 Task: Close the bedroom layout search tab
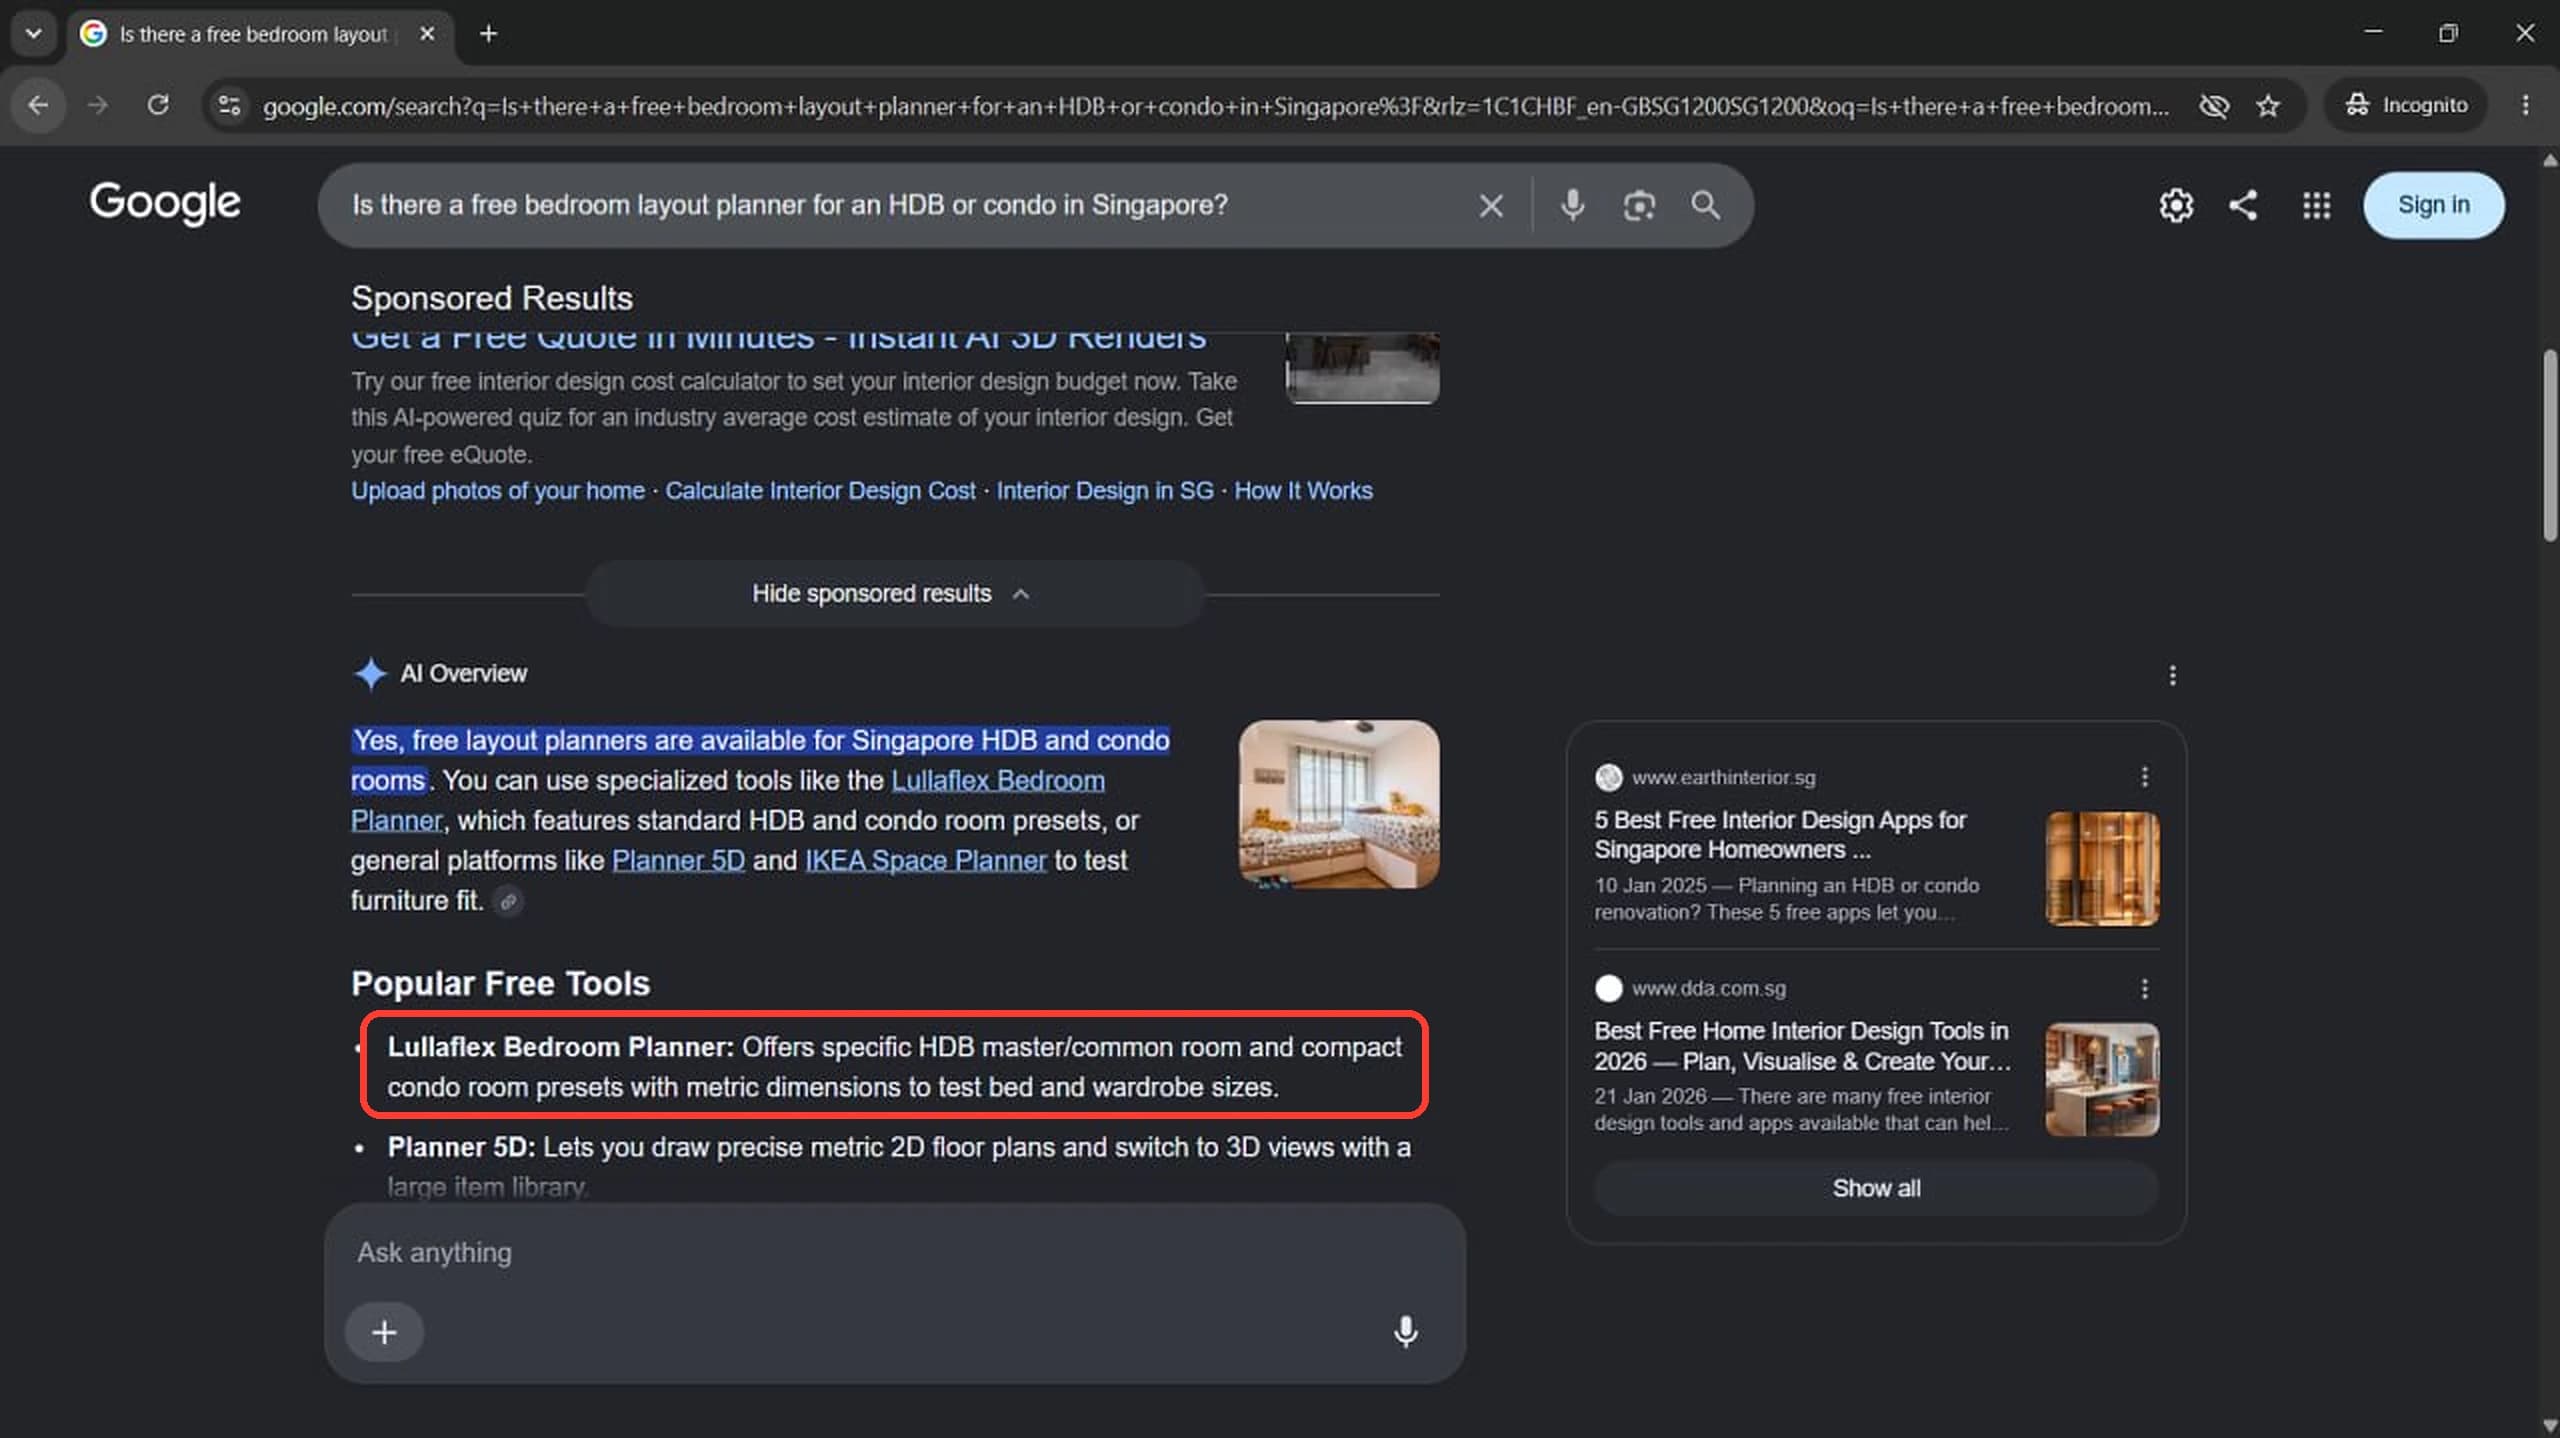point(427,33)
